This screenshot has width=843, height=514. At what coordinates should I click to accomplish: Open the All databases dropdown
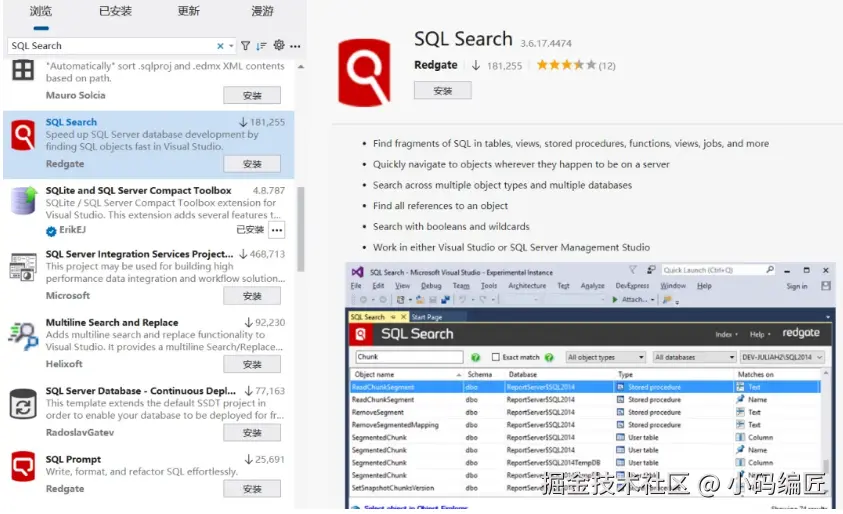tap(694, 358)
